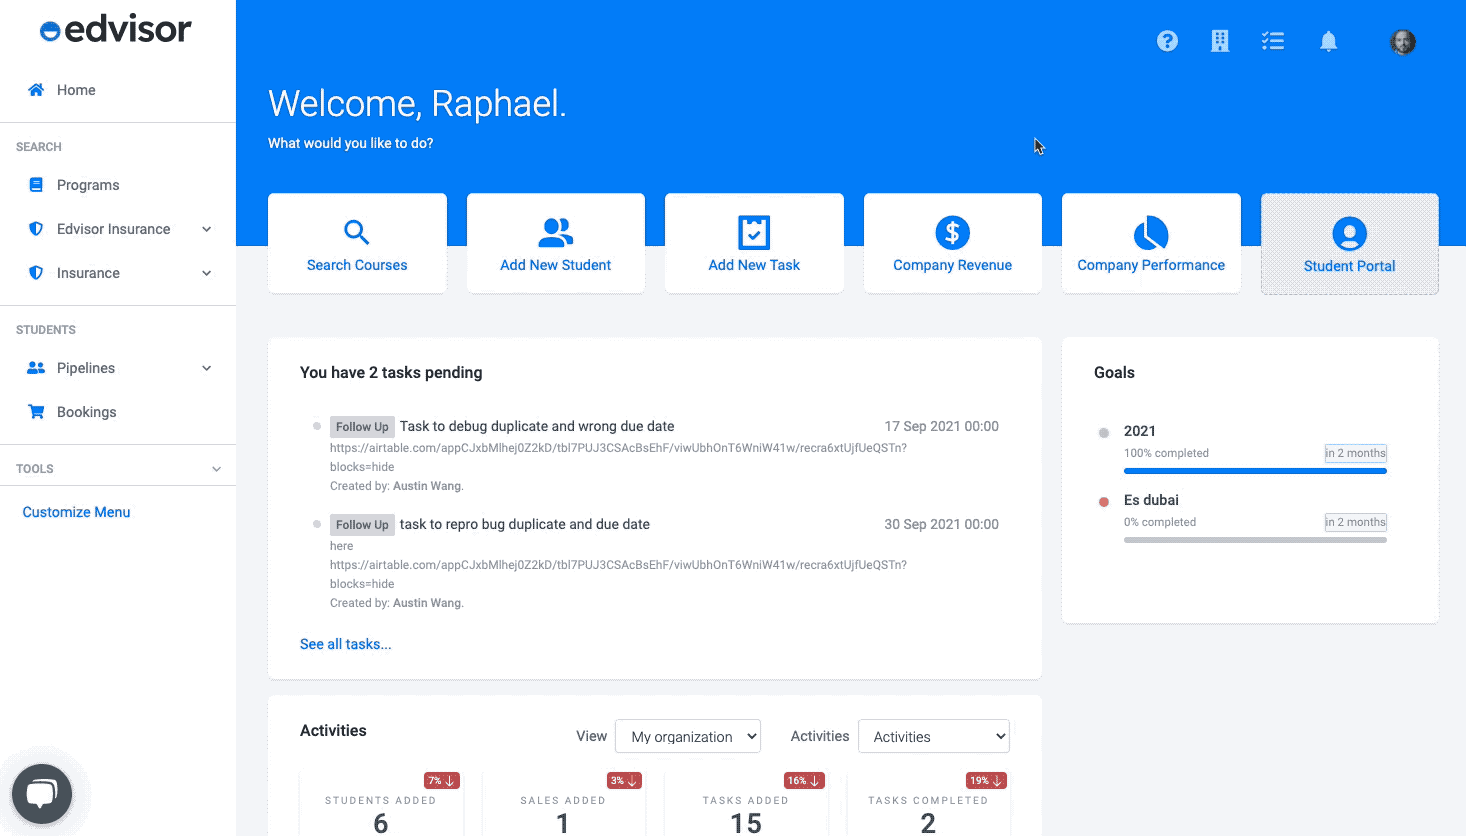Click the 2021 goal progress bar
The height and width of the screenshot is (836, 1466).
tap(1255, 471)
